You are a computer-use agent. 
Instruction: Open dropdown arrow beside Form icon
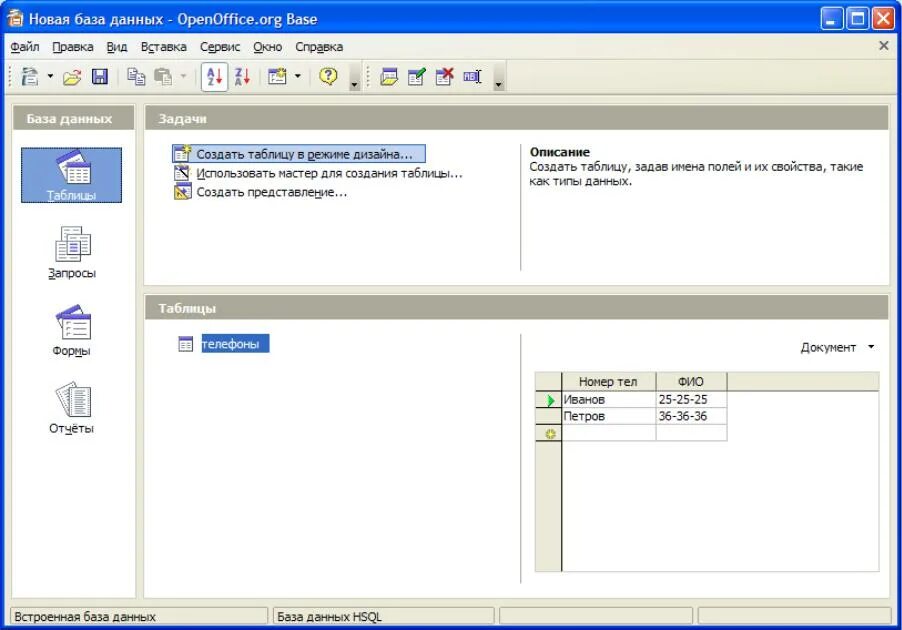coord(297,77)
